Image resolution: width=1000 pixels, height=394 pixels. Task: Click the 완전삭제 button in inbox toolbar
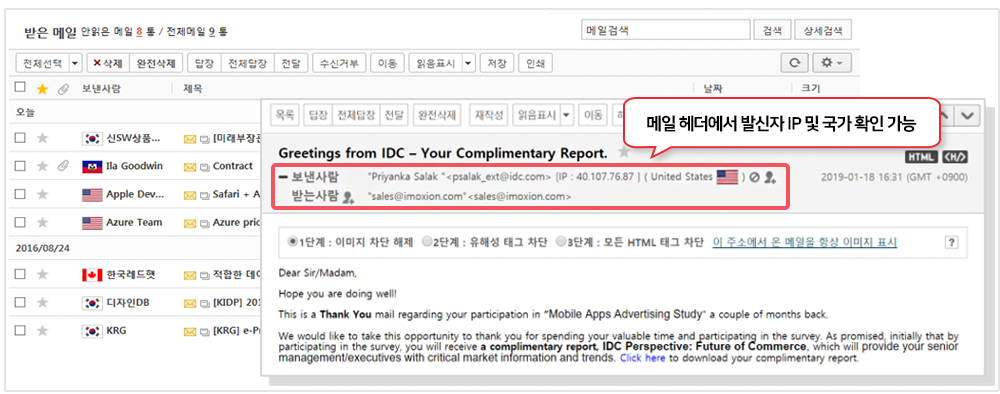(156, 63)
